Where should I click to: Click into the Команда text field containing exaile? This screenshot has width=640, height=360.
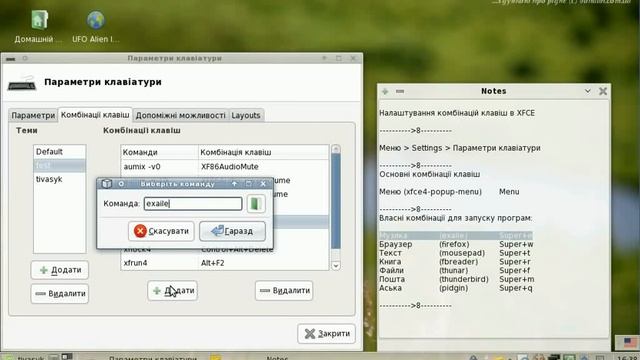coord(193,204)
